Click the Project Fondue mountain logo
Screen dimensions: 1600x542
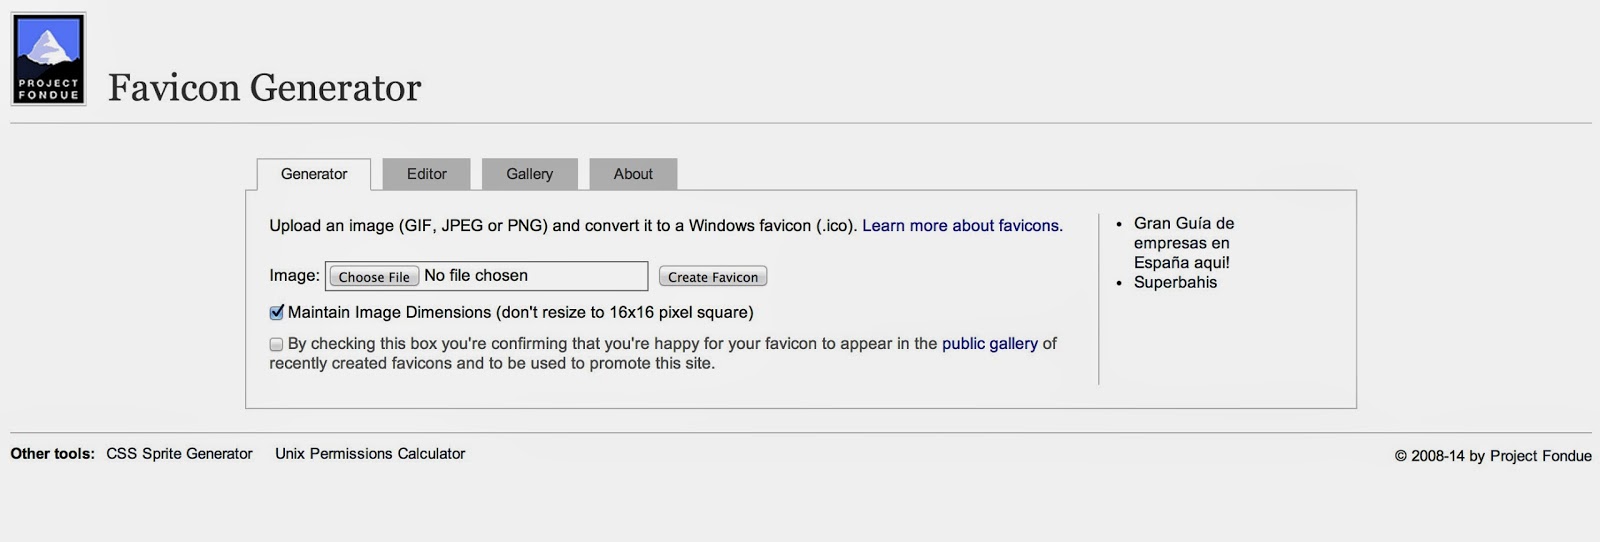[x=48, y=59]
